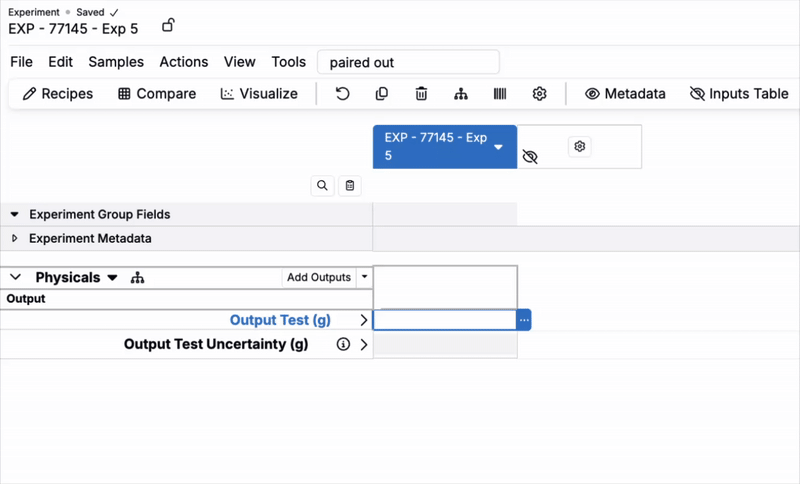Open the Physicals dropdown arrow
The image size is (800, 484).
112,277
